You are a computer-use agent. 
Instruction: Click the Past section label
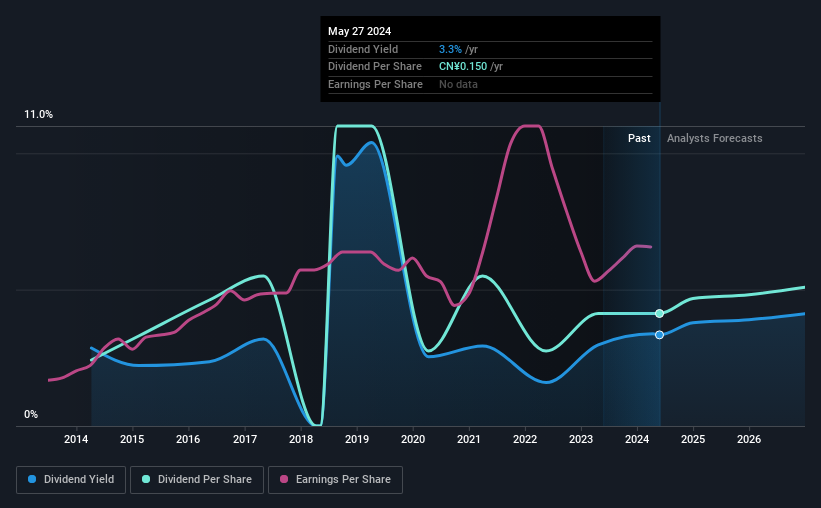639,138
